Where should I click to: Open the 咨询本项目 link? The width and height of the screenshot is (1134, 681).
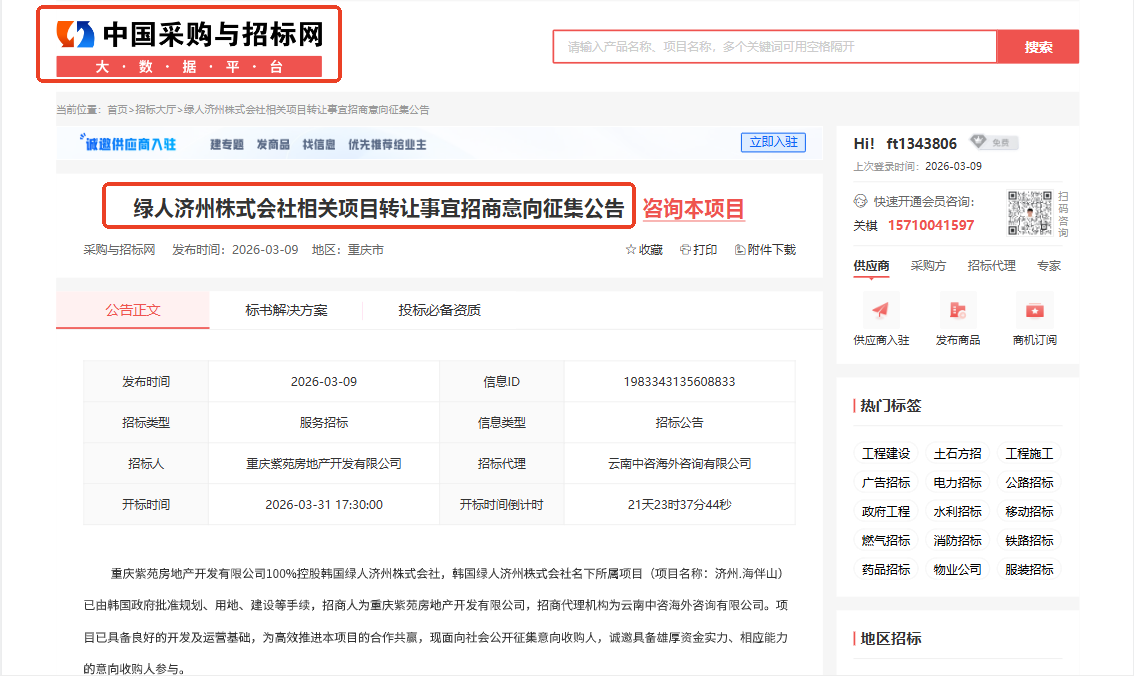(693, 209)
